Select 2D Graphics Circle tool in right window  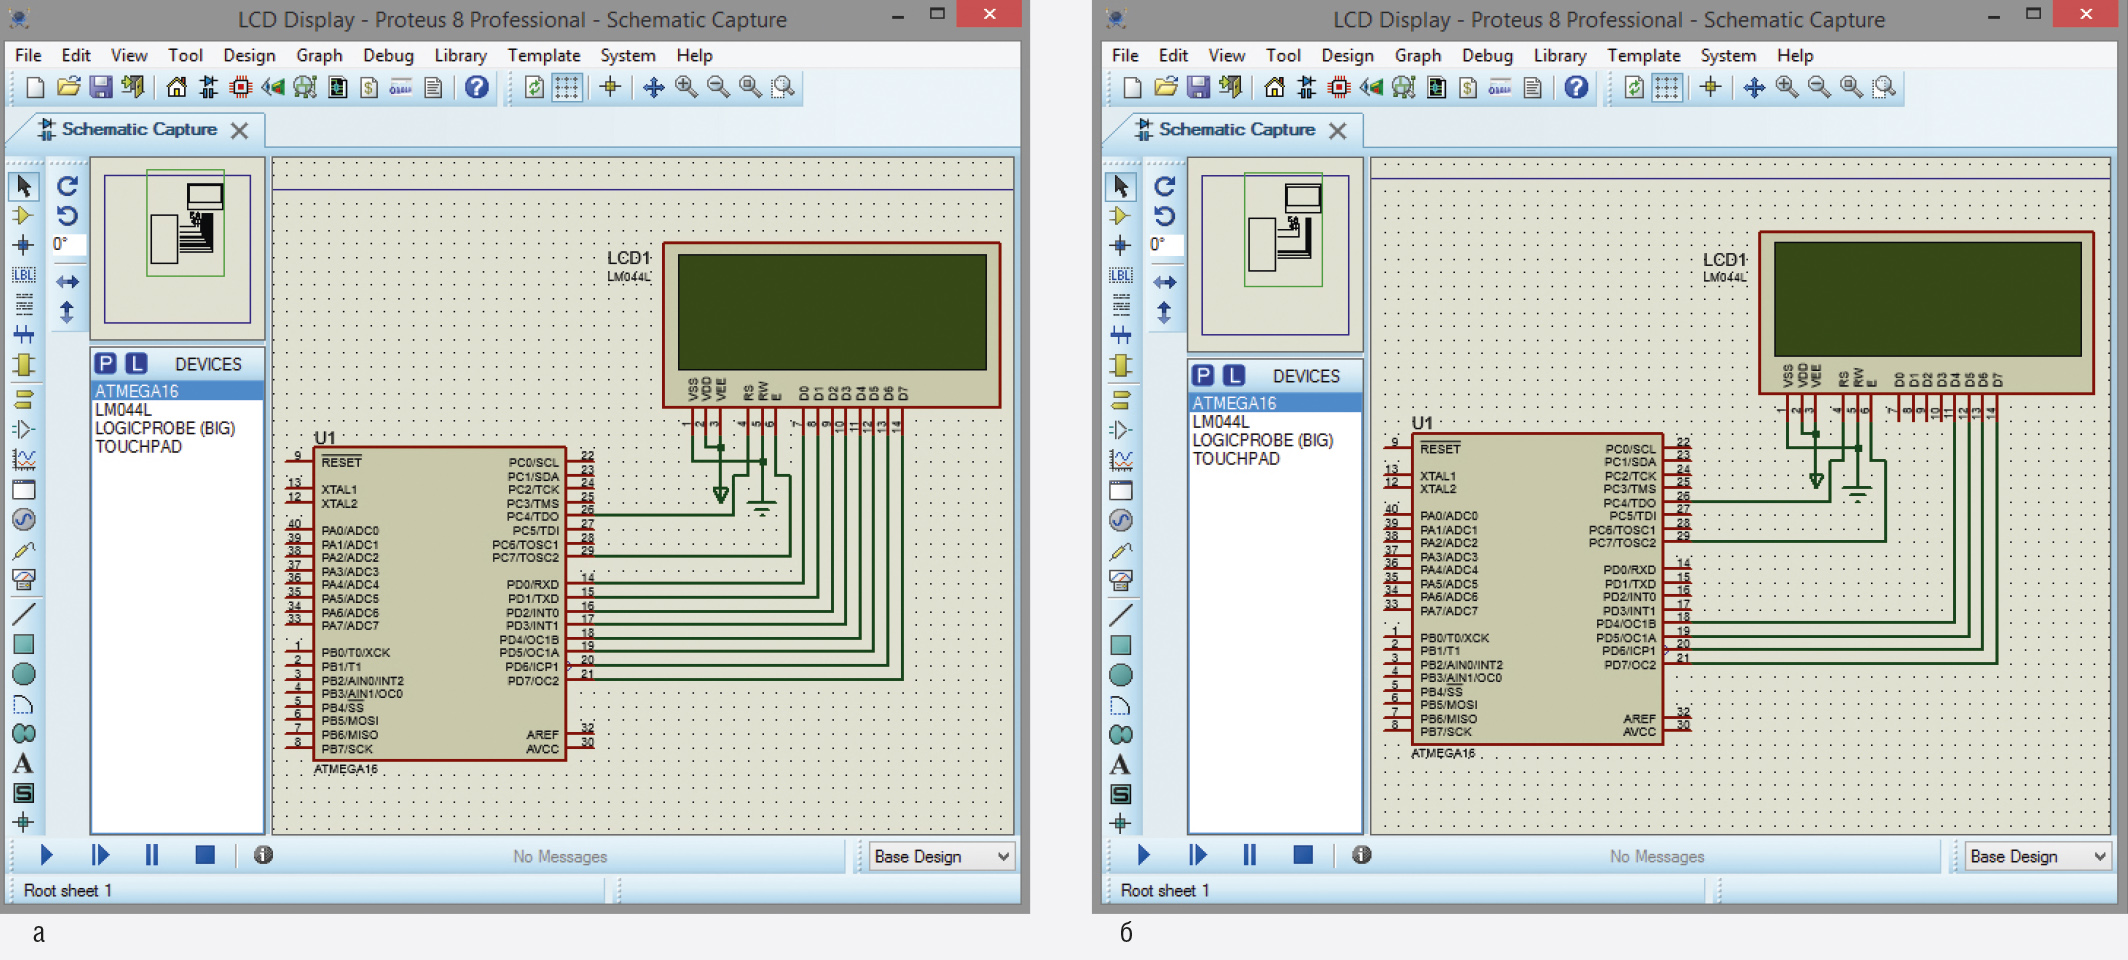coord(1121,675)
